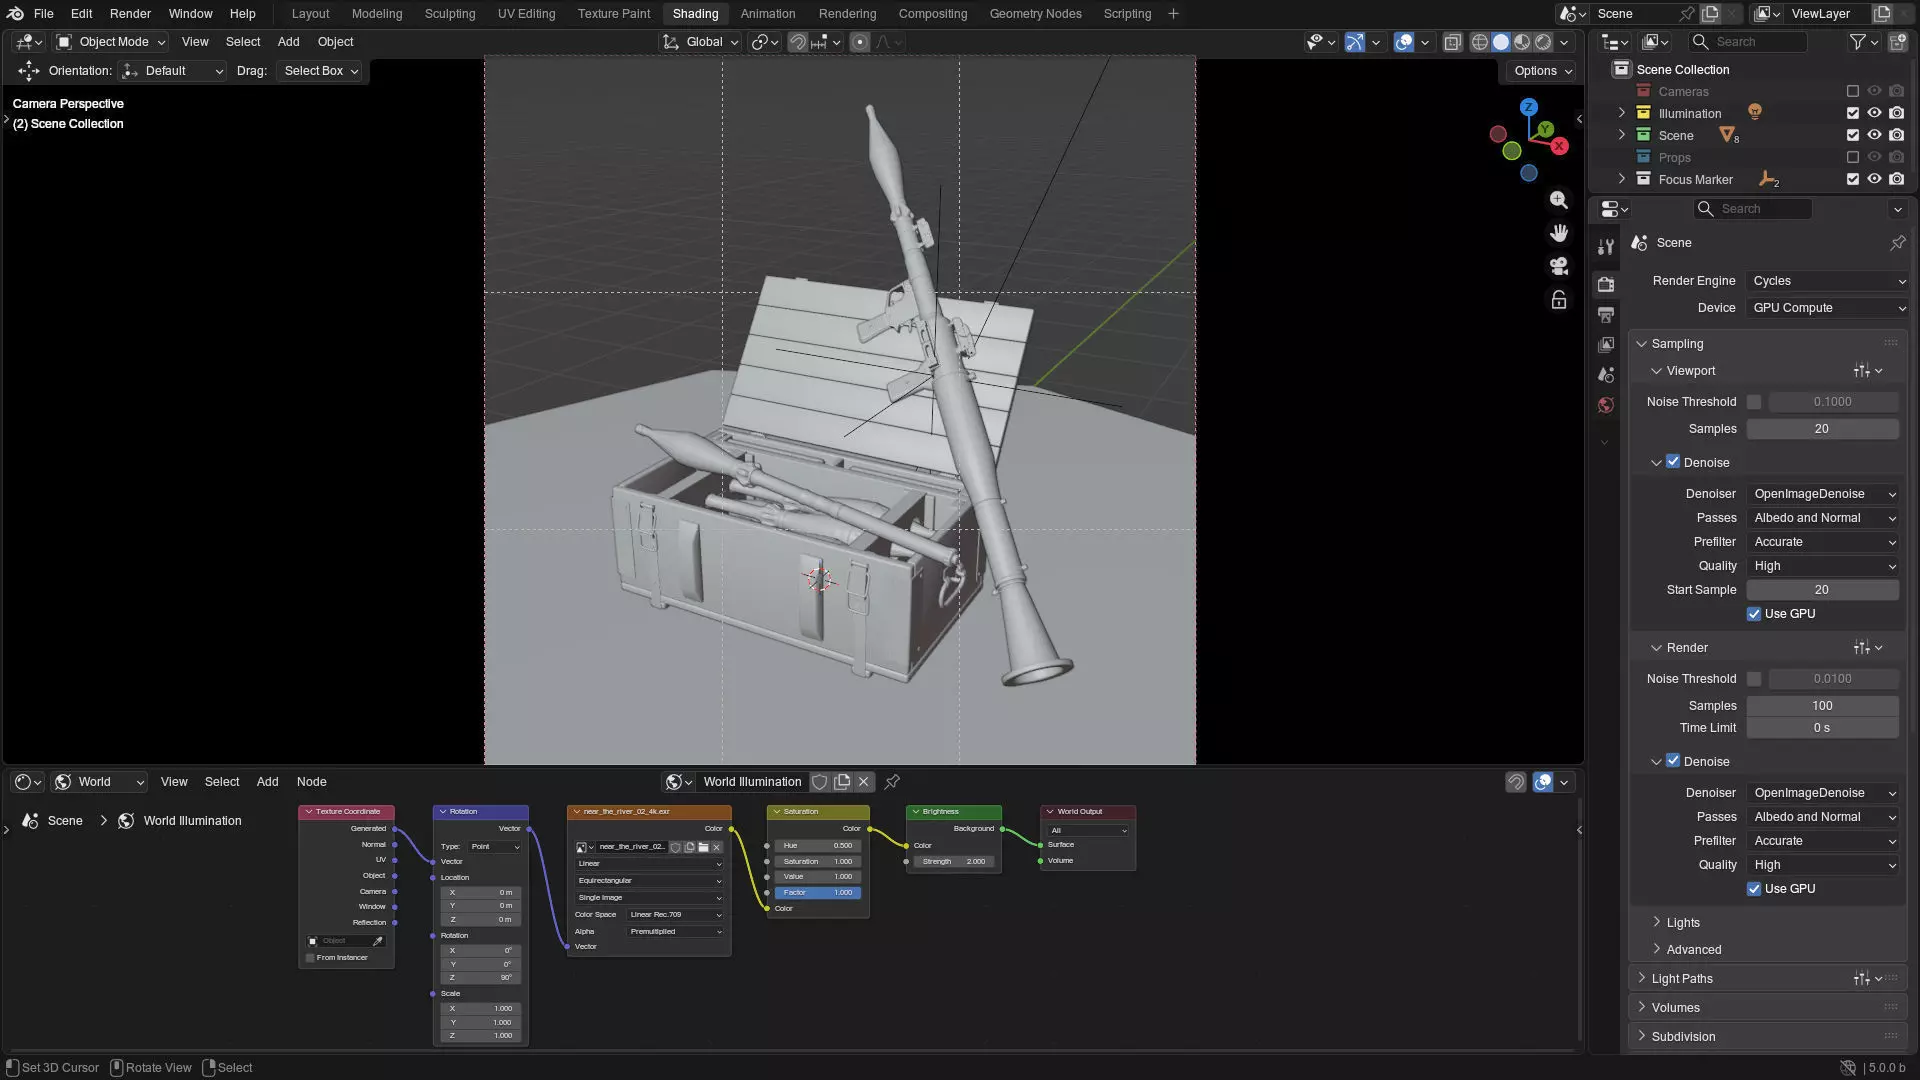The image size is (1920, 1080).
Task: Open the Global transform orientation dropdown
Action: [x=700, y=42]
